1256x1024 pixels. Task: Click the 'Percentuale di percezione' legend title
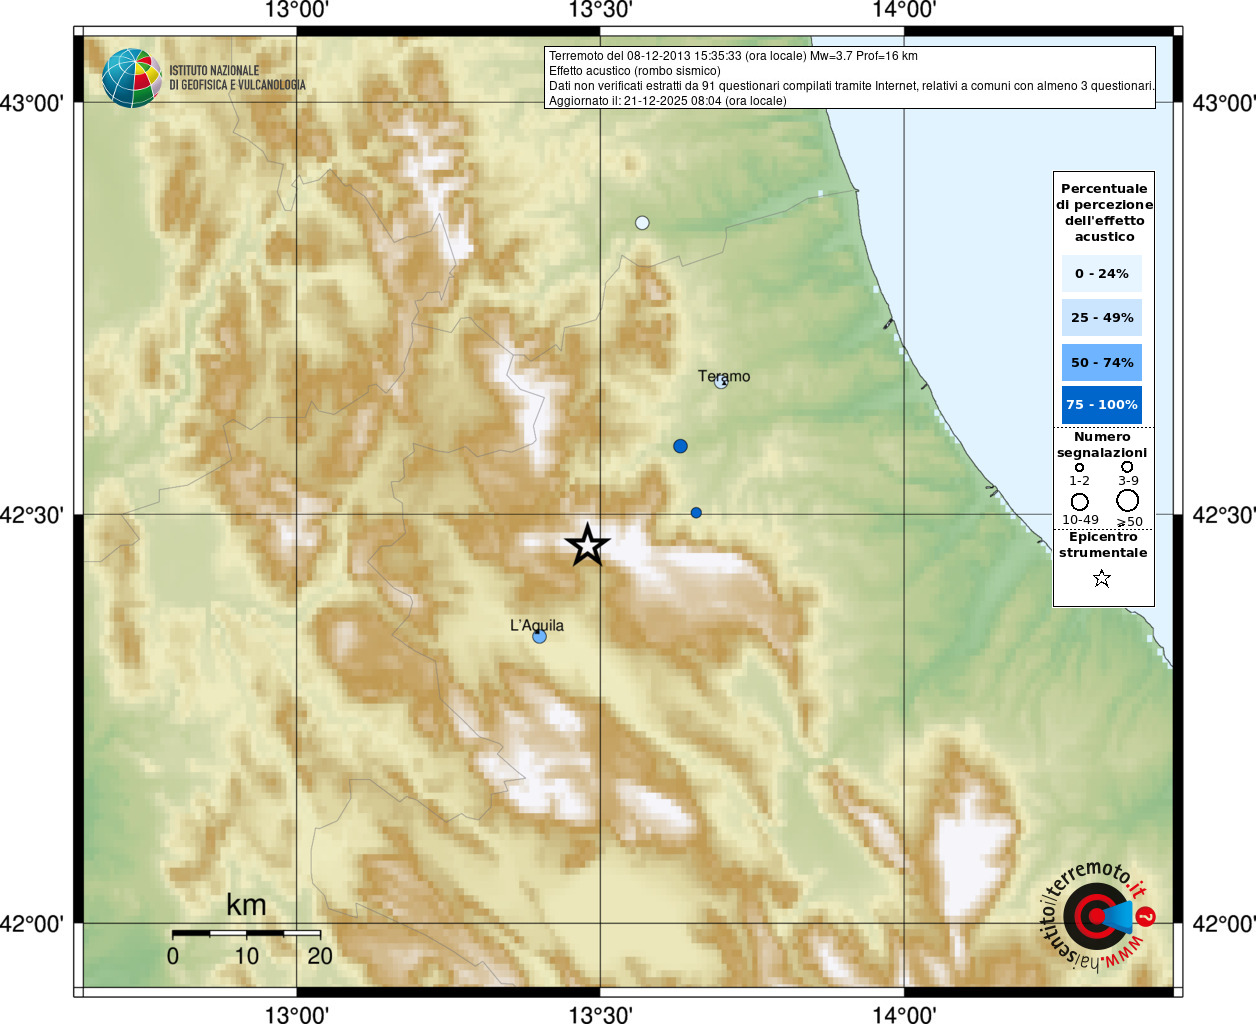1104,213
